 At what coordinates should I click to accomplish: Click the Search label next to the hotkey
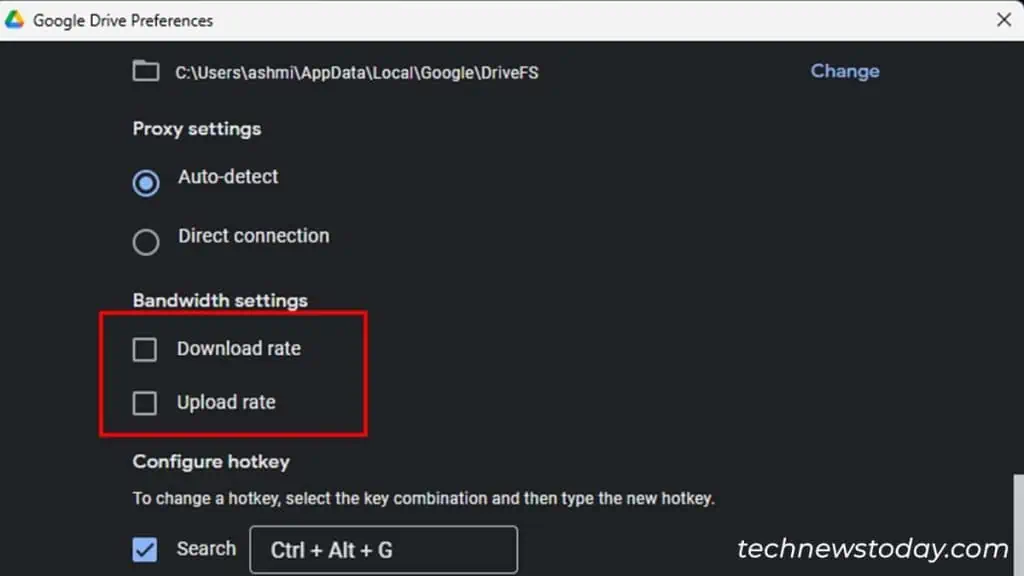[x=205, y=549]
